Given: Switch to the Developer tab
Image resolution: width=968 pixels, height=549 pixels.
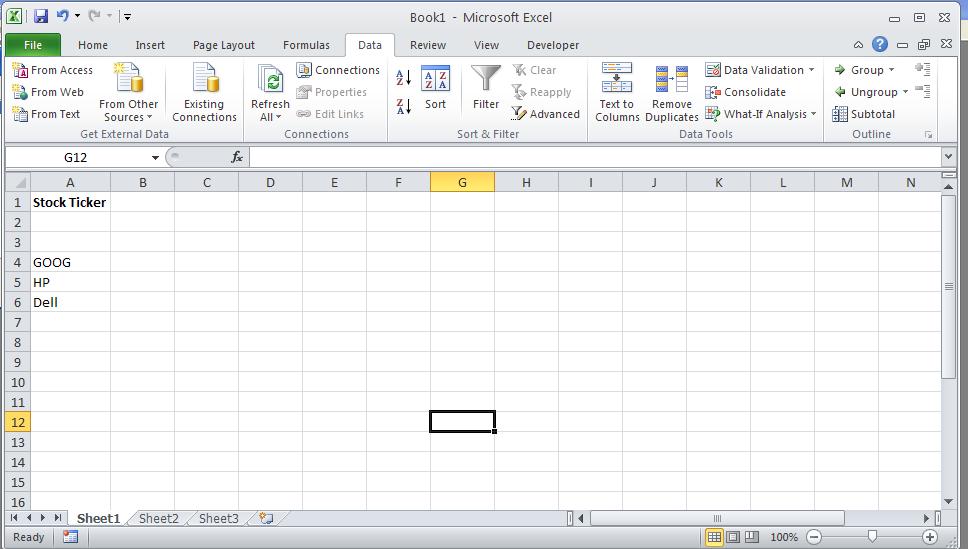Looking at the screenshot, I should coord(553,45).
